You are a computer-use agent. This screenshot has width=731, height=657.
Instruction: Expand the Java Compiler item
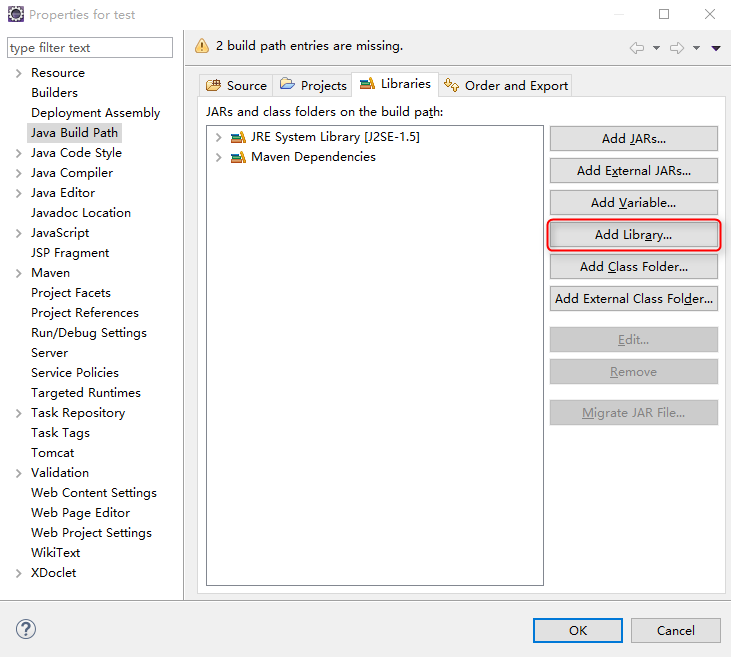point(19,173)
